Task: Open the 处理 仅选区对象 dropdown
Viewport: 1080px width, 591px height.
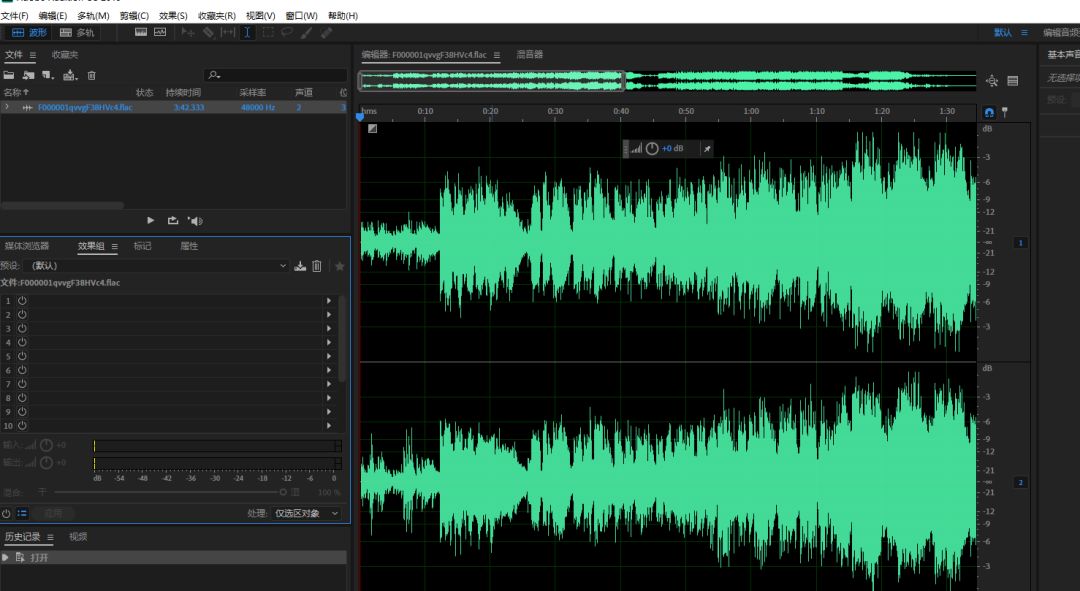Action: coord(306,513)
